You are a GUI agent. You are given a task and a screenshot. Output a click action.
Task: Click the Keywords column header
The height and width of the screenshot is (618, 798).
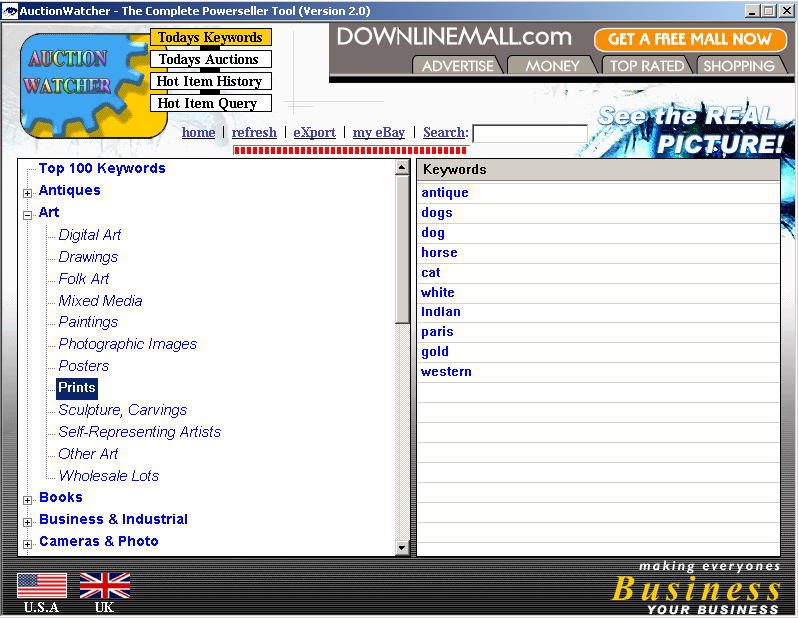tap(598, 170)
